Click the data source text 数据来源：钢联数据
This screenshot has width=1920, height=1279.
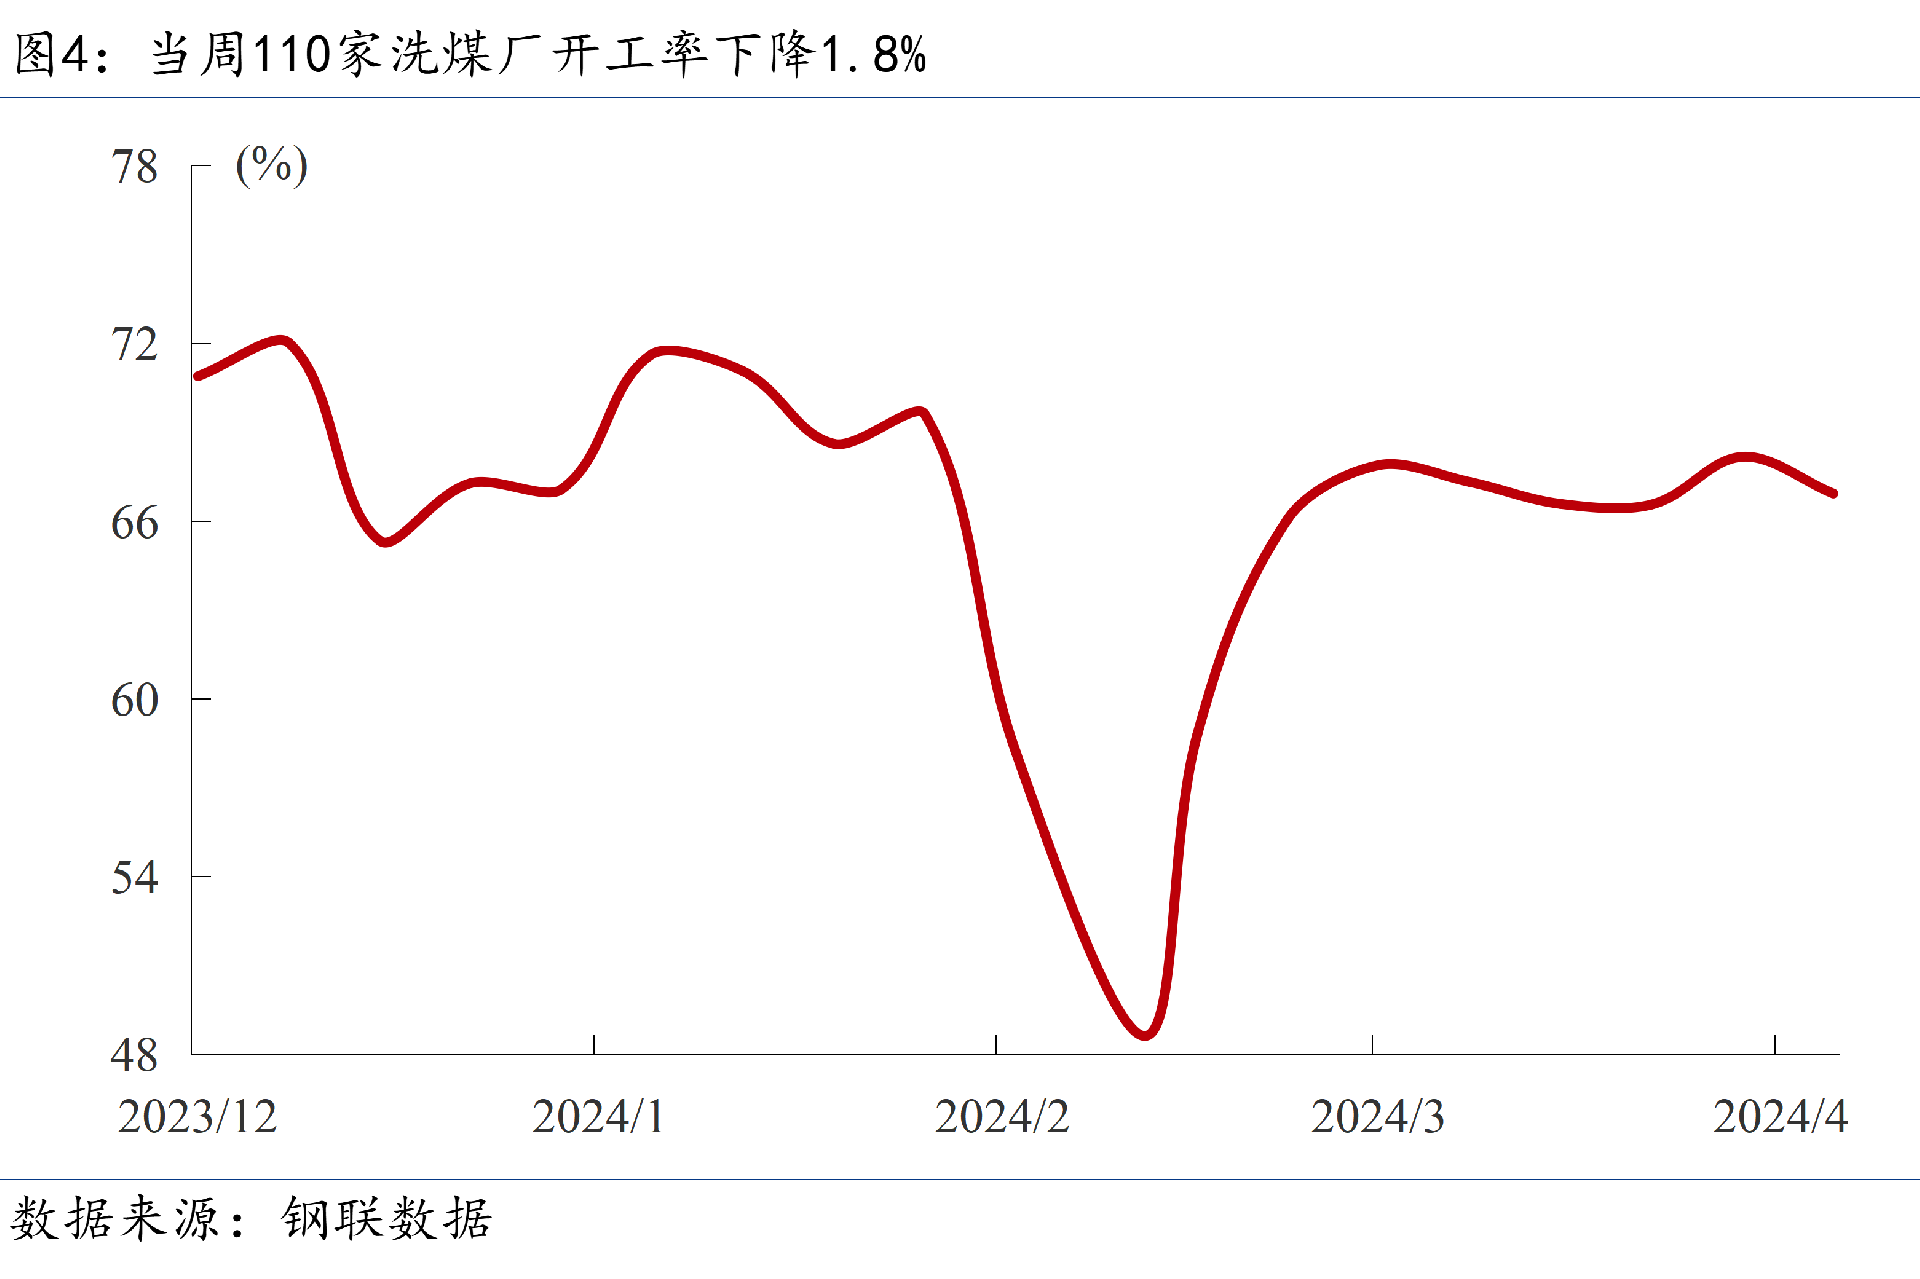tap(252, 1218)
